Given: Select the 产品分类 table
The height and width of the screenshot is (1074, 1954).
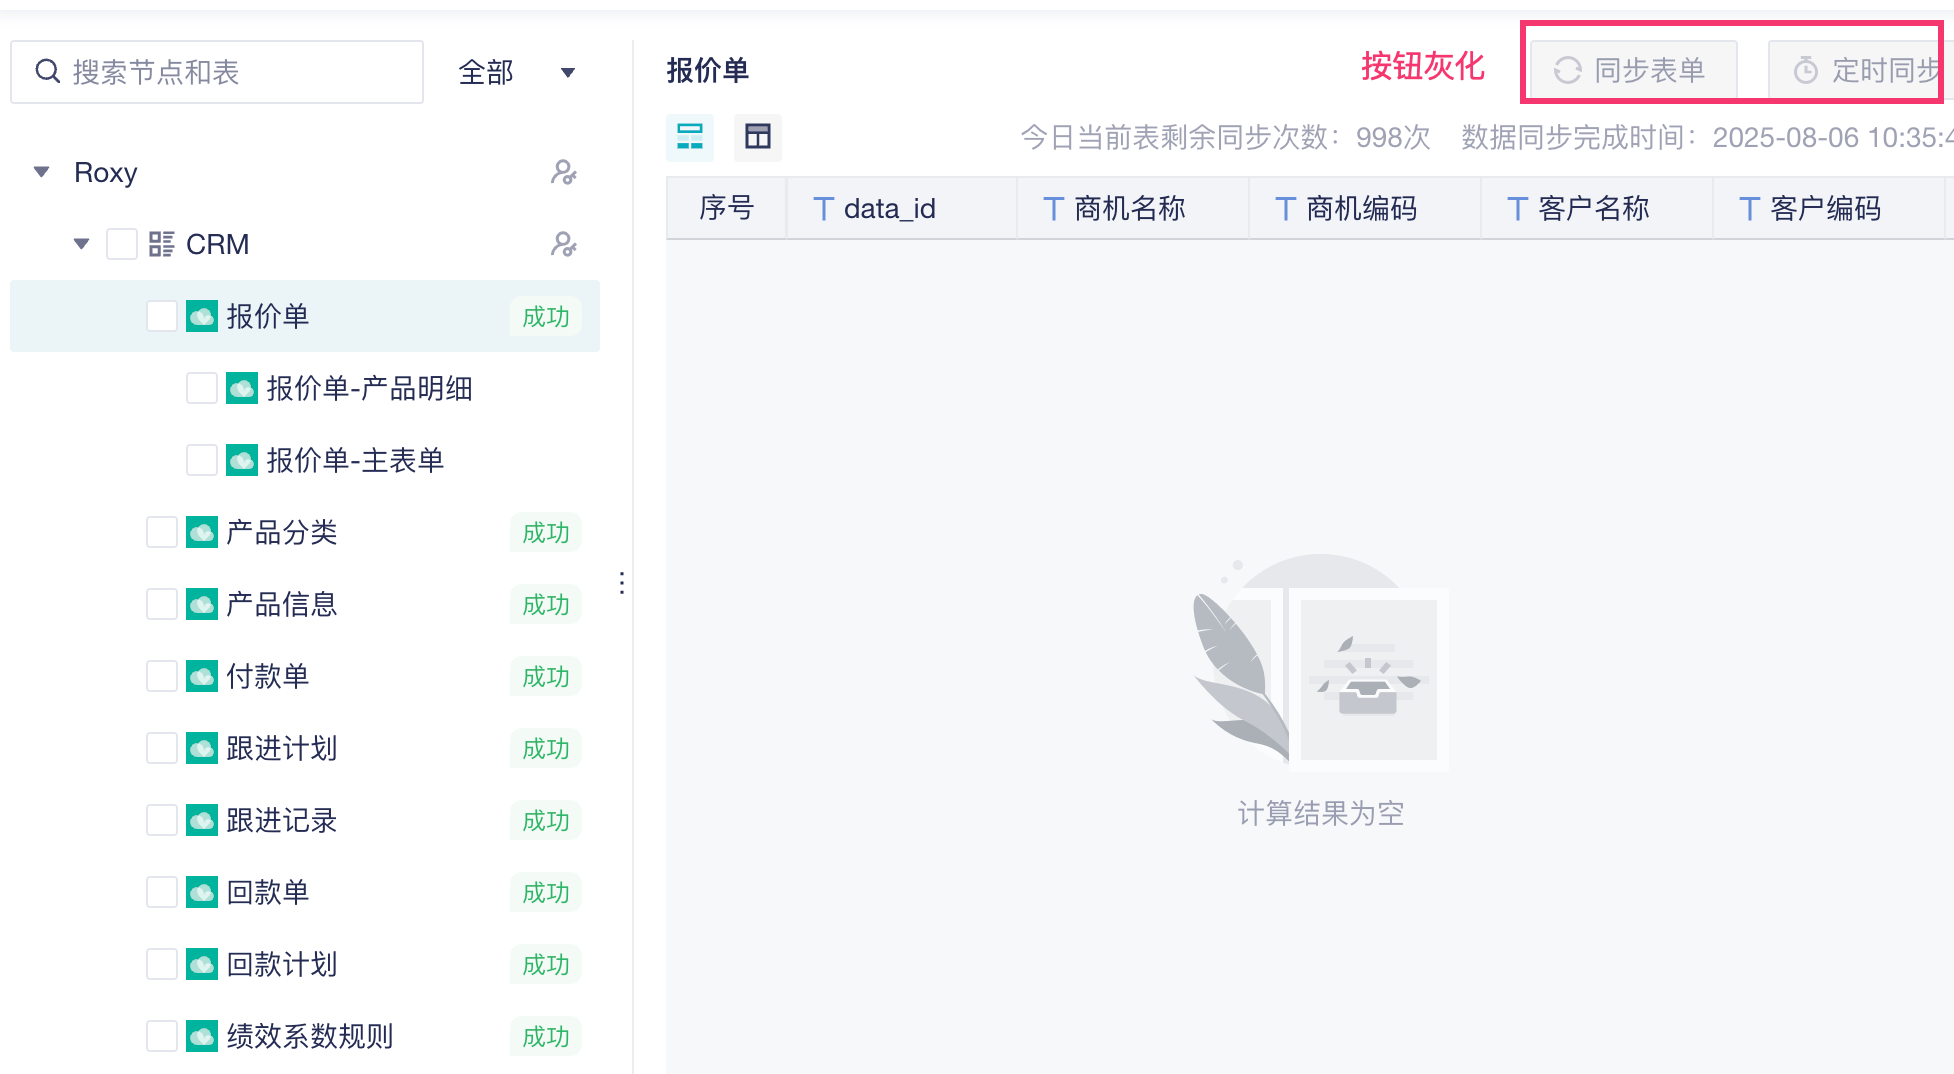Looking at the screenshot, I should pyautogui.click(x=282, y=532).
